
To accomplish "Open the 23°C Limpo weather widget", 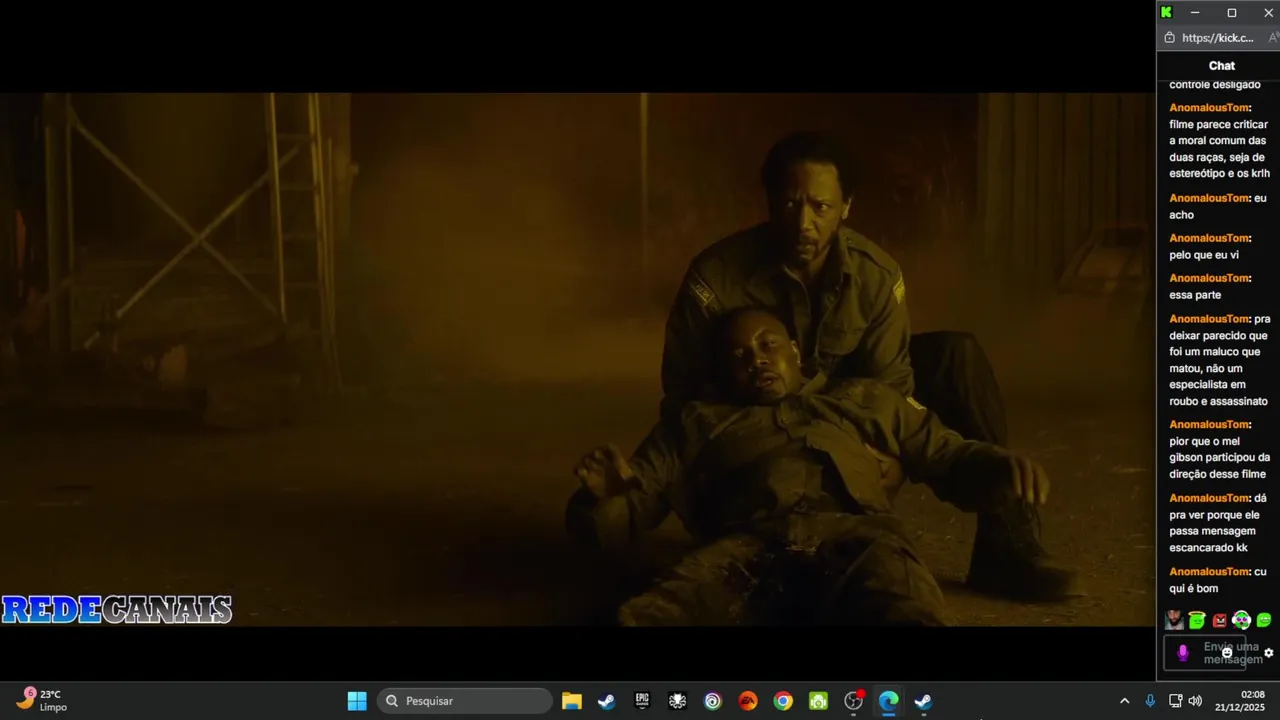I will [x=41, y=700].
